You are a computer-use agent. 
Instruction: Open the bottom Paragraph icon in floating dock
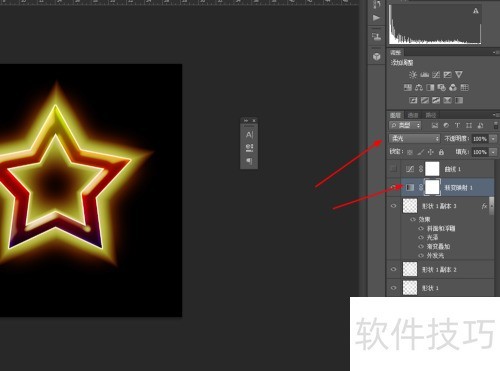[x=249, y=161]
